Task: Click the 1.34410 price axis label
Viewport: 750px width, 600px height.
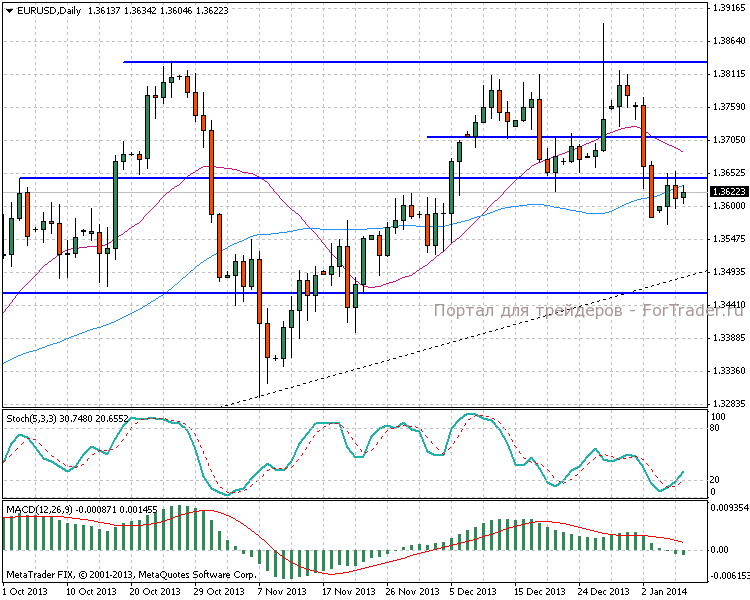Action: coord(729,305)
